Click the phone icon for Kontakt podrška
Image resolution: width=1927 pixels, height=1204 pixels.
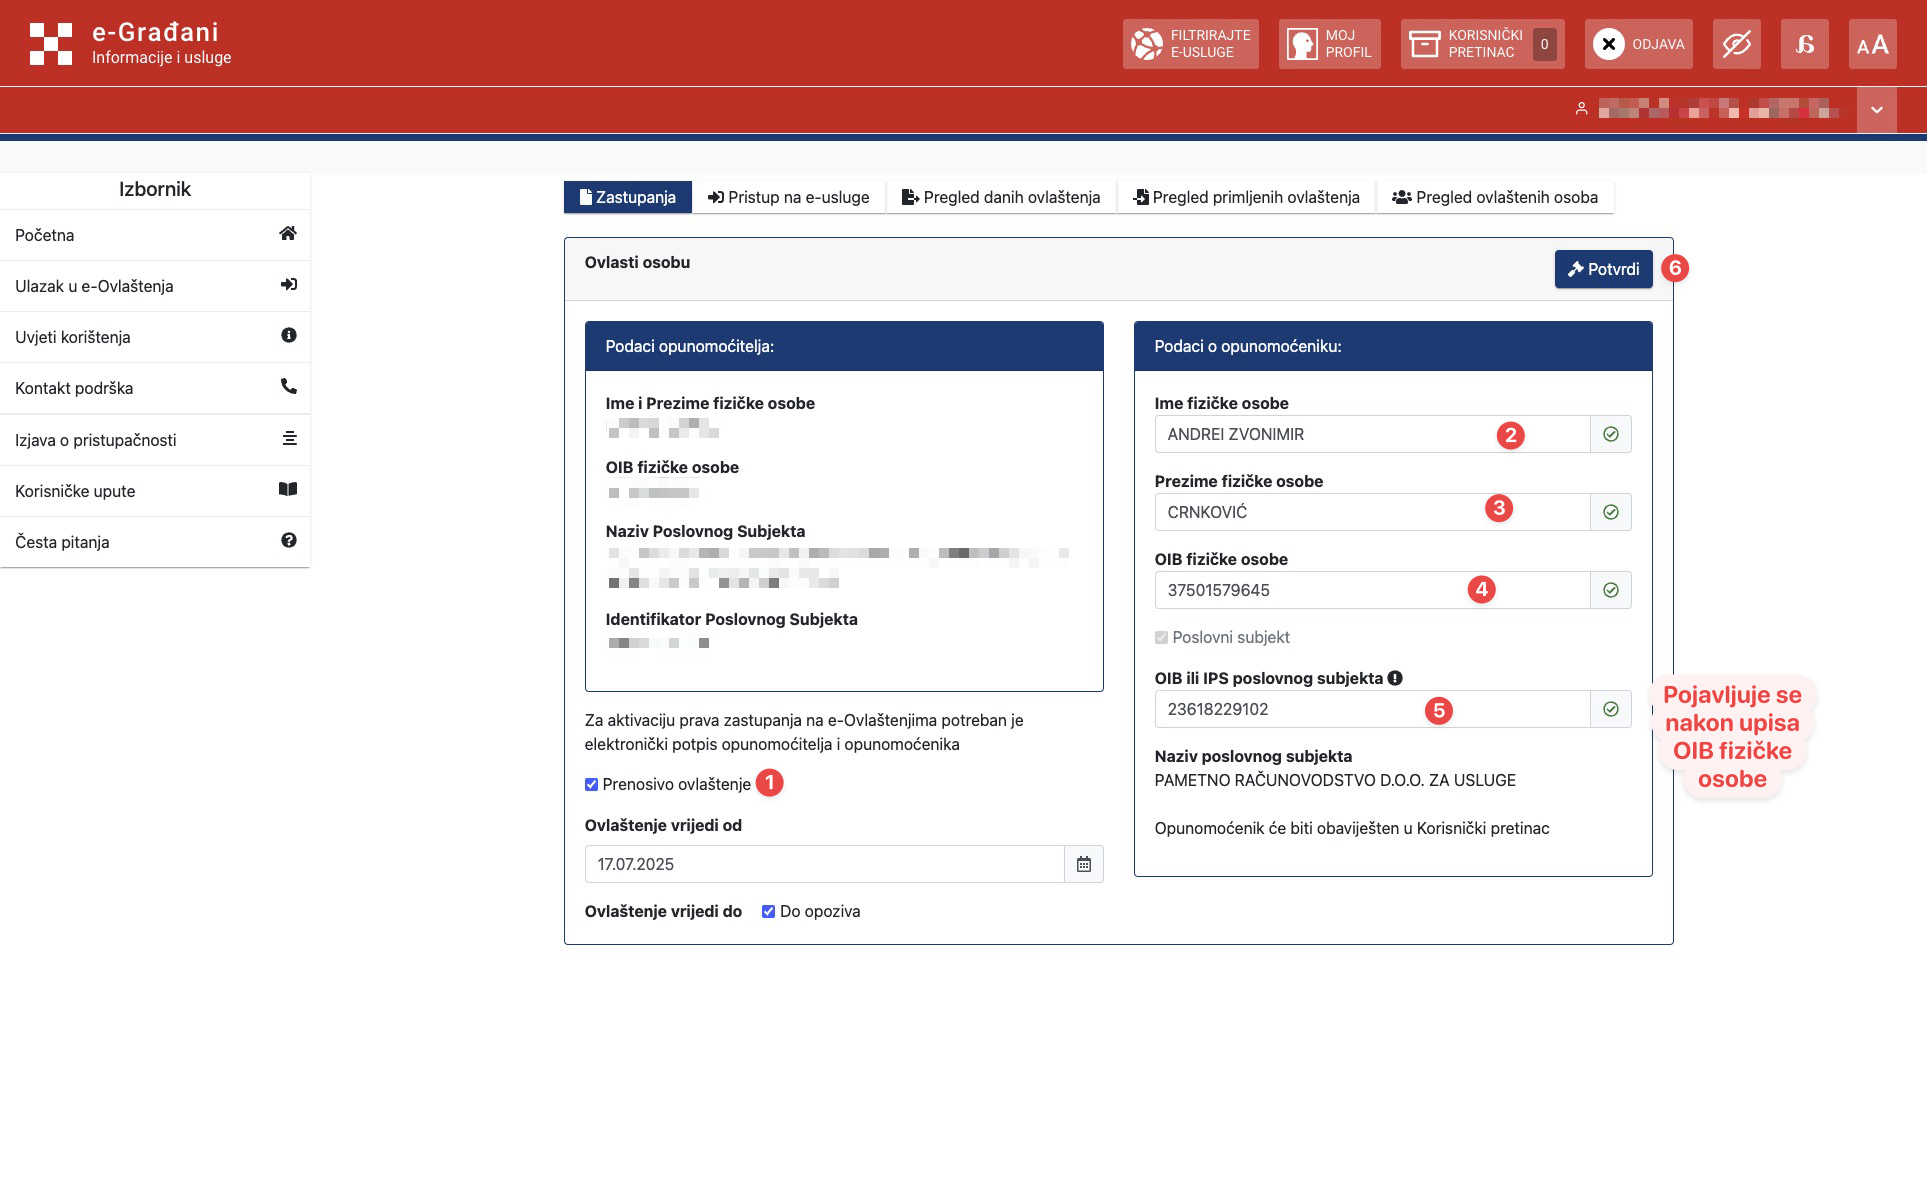[x=288, y=387]
